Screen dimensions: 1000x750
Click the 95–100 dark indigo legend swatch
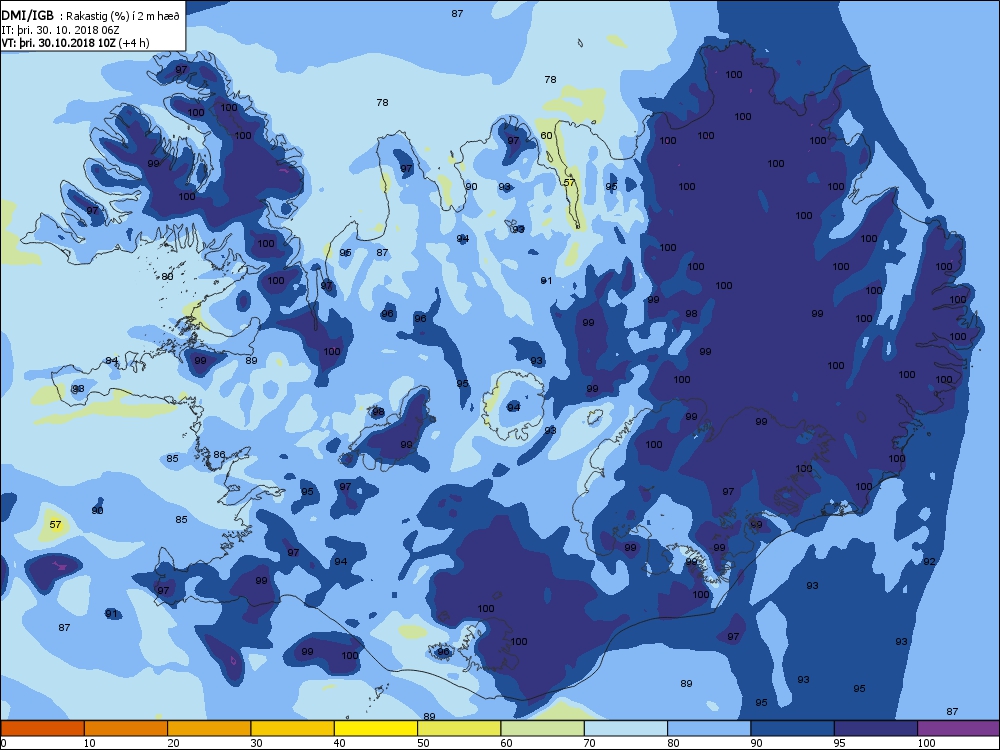pos(876,728)
